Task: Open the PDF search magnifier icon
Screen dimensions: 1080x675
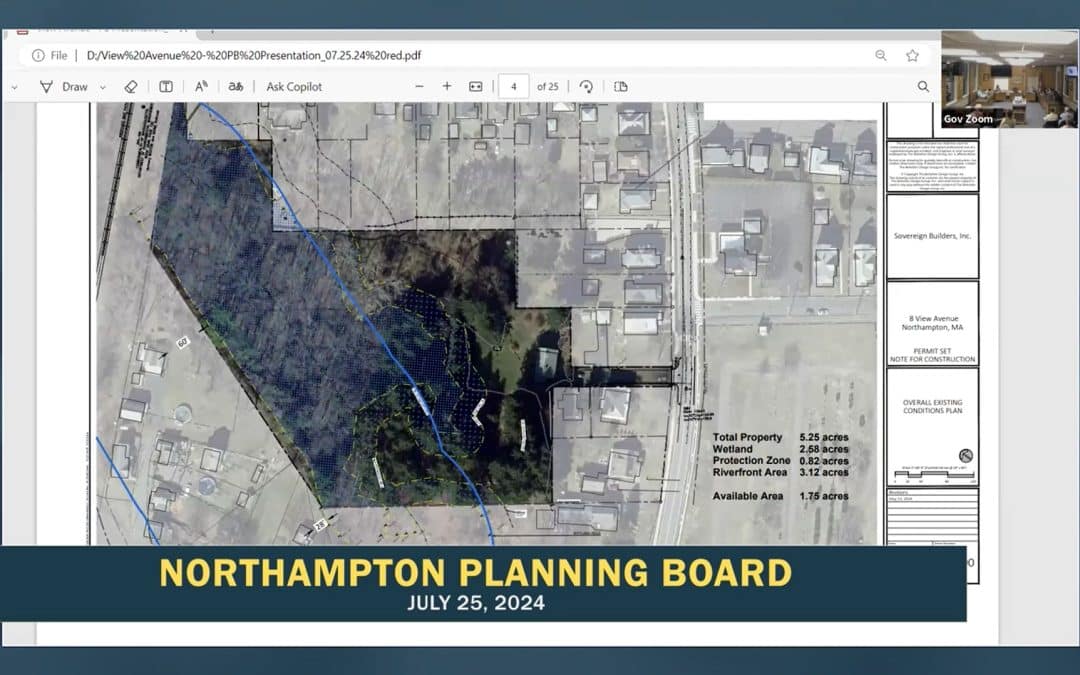Action: (923, 87)
